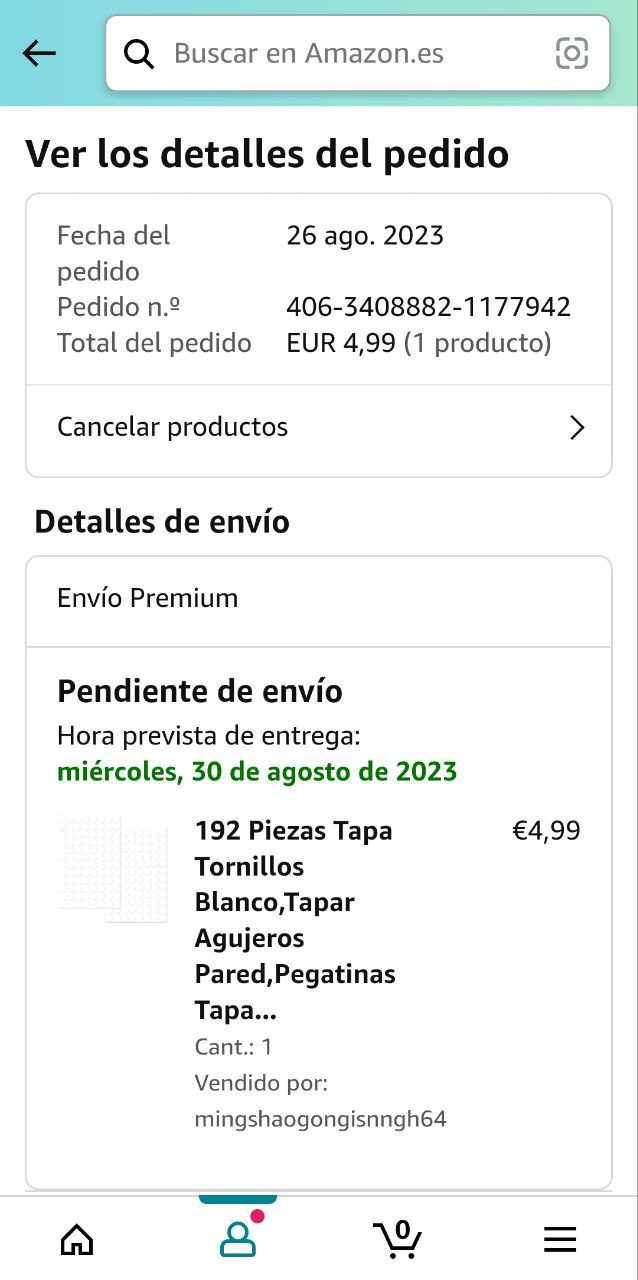The height and width of the screenshot is (1280, 638).
Task: Select the Cancelar productos text
Action: pos(172,427)
